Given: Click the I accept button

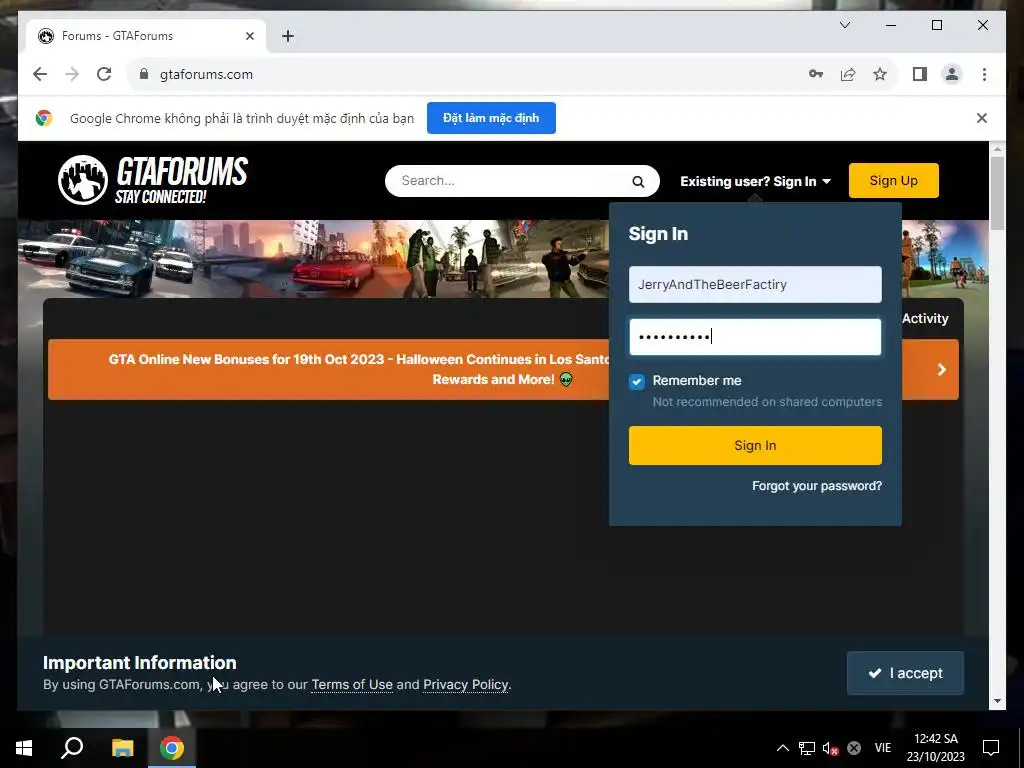Looking at the screenshot, I should [905, 673].
